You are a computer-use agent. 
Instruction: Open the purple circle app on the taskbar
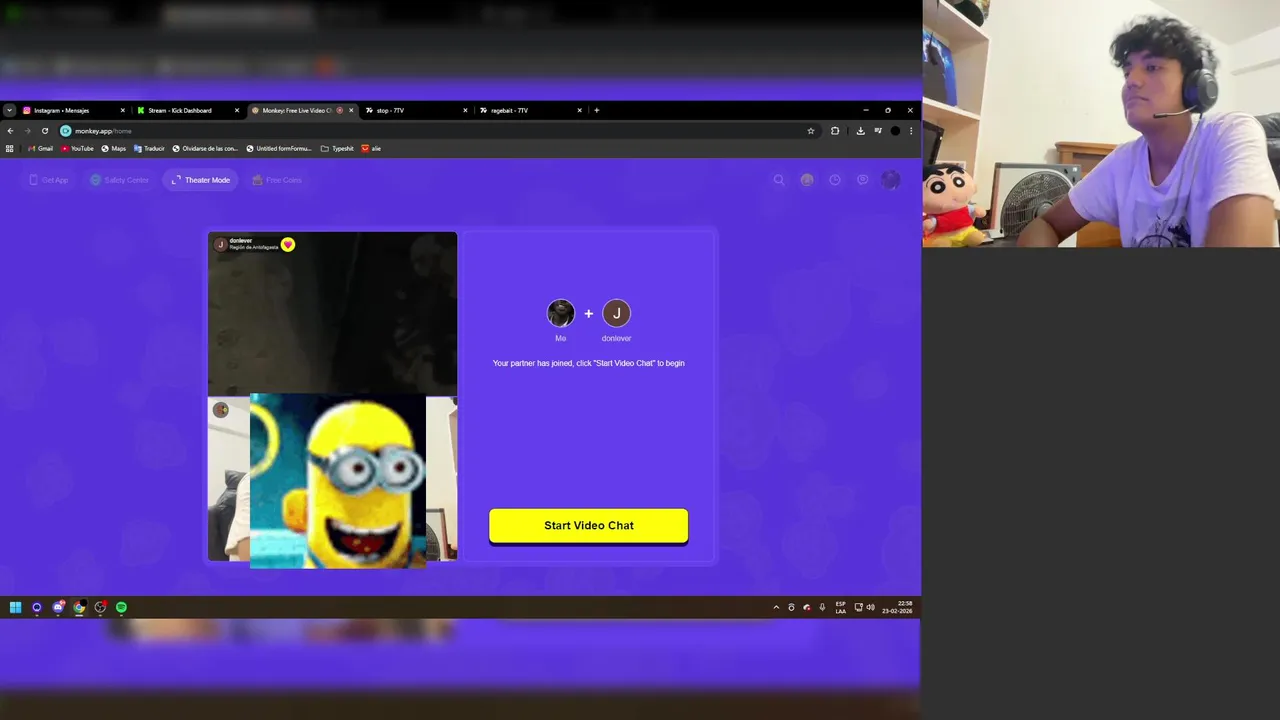[x=37, y=607]
